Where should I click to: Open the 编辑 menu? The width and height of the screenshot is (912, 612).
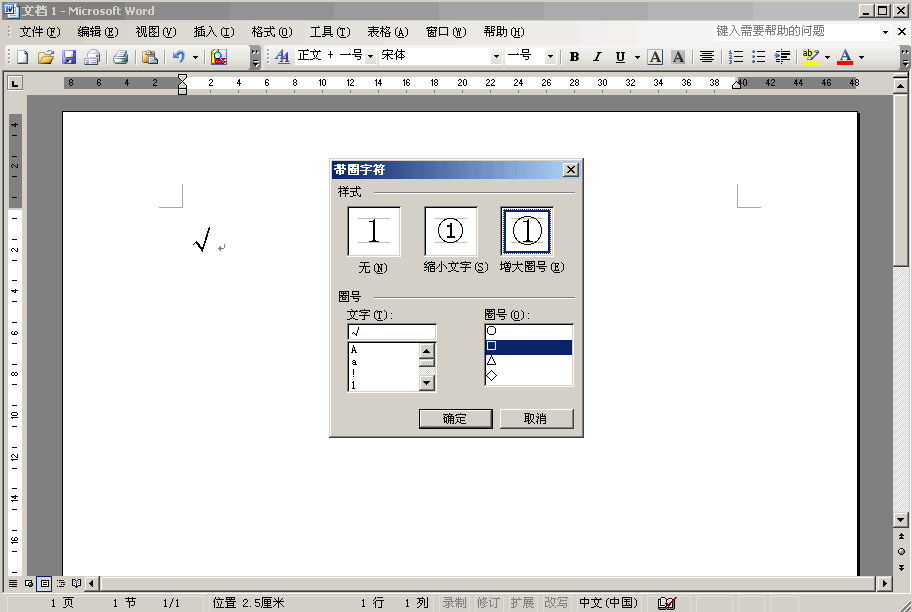pos(98,32)
